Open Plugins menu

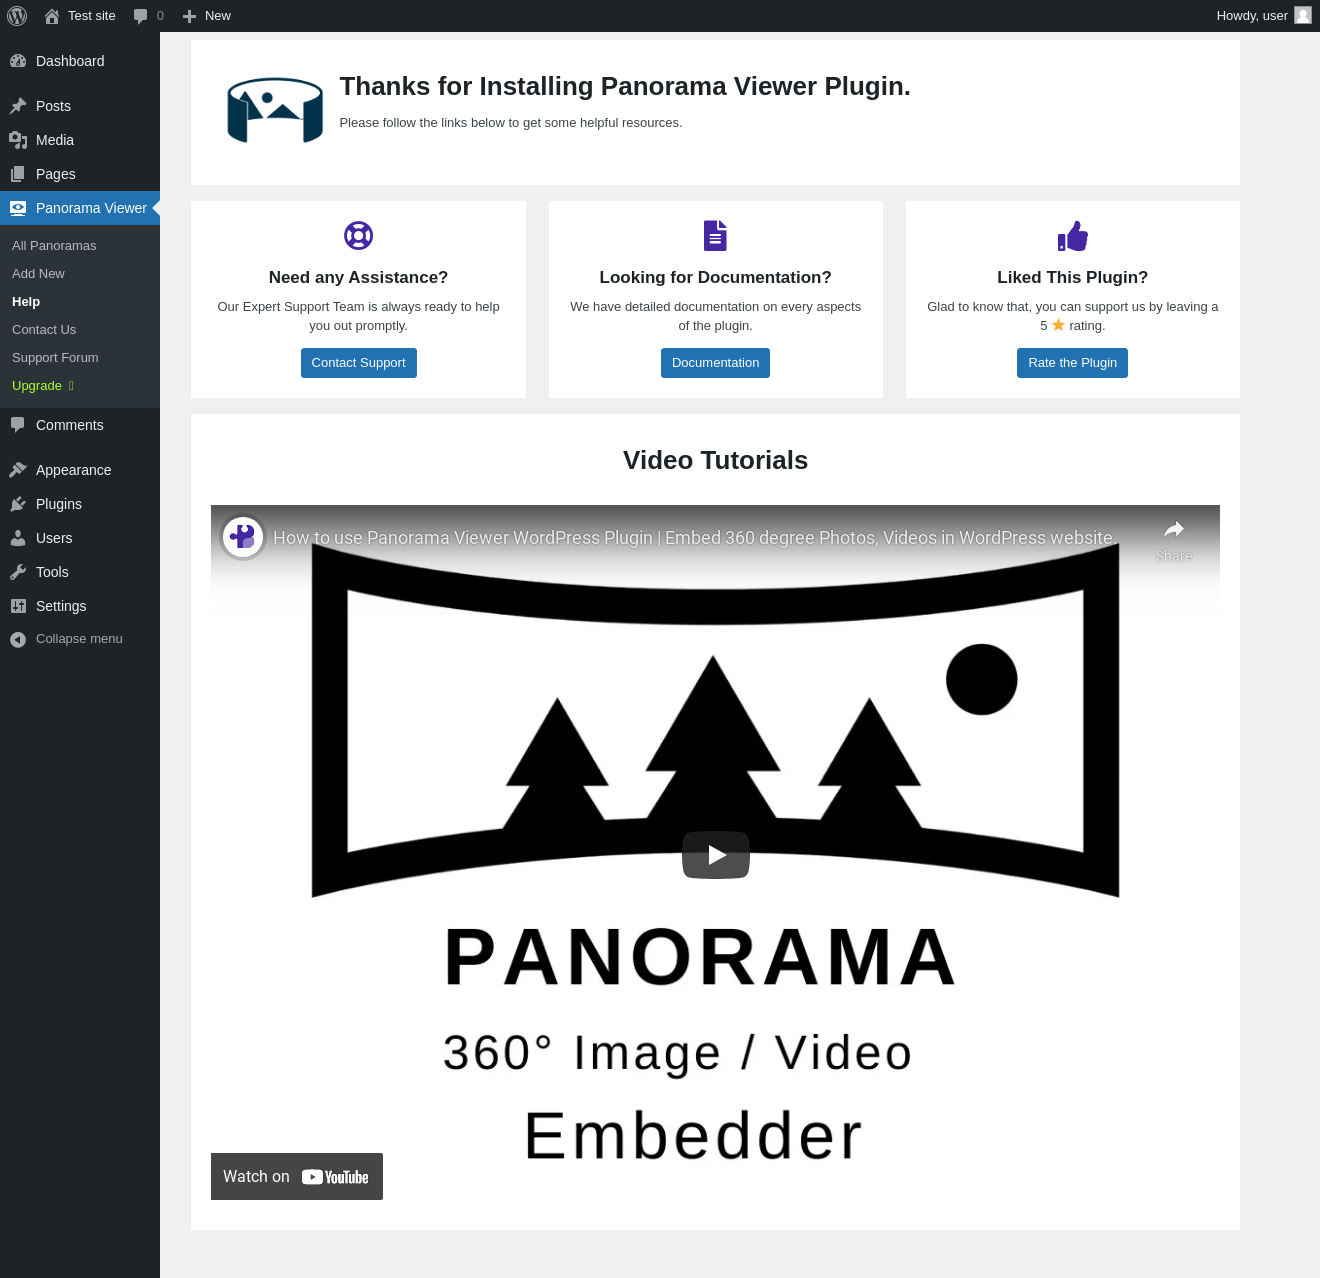pyautogui.click(x=80, y=504)
